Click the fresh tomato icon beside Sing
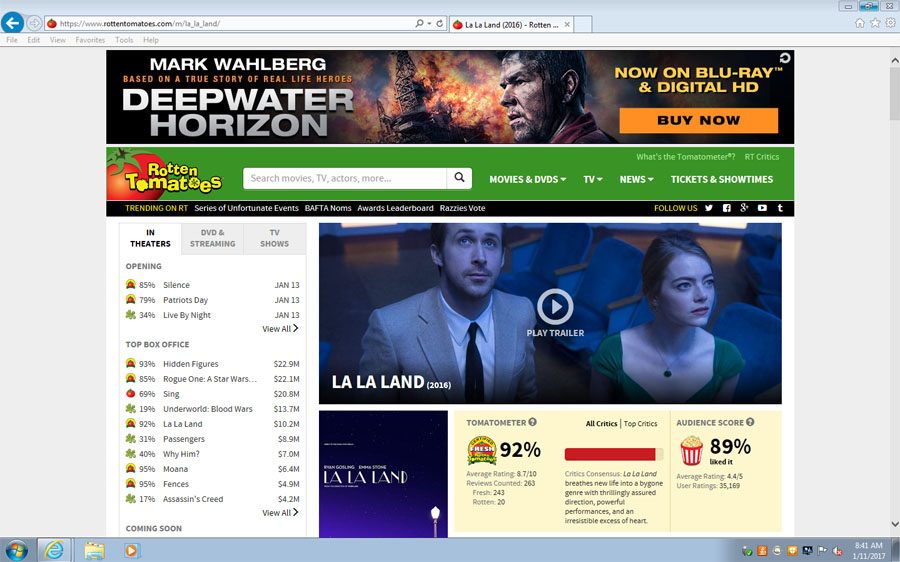This screenshot has width=900, height=562. click(x=131, y=394)
